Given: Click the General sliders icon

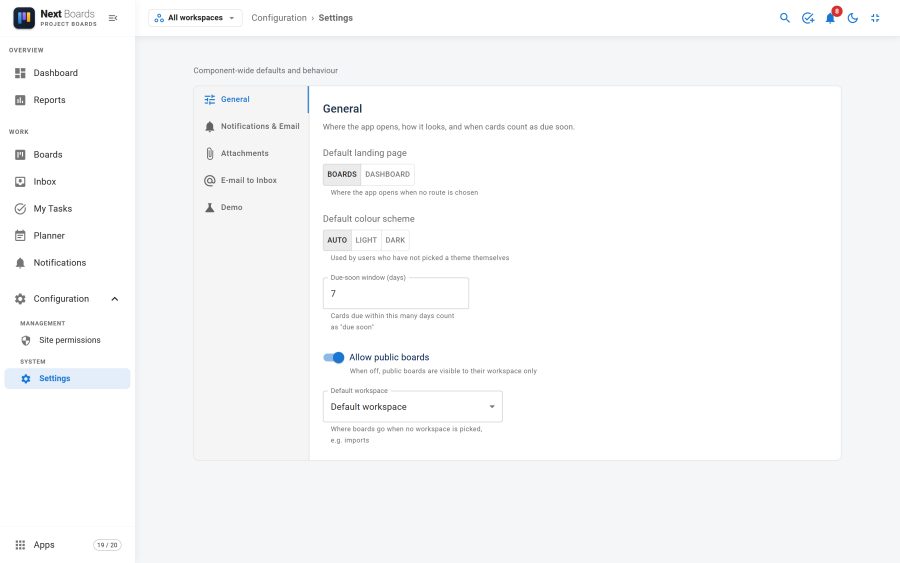Looking at the screenshot, I should pos(210,99).
